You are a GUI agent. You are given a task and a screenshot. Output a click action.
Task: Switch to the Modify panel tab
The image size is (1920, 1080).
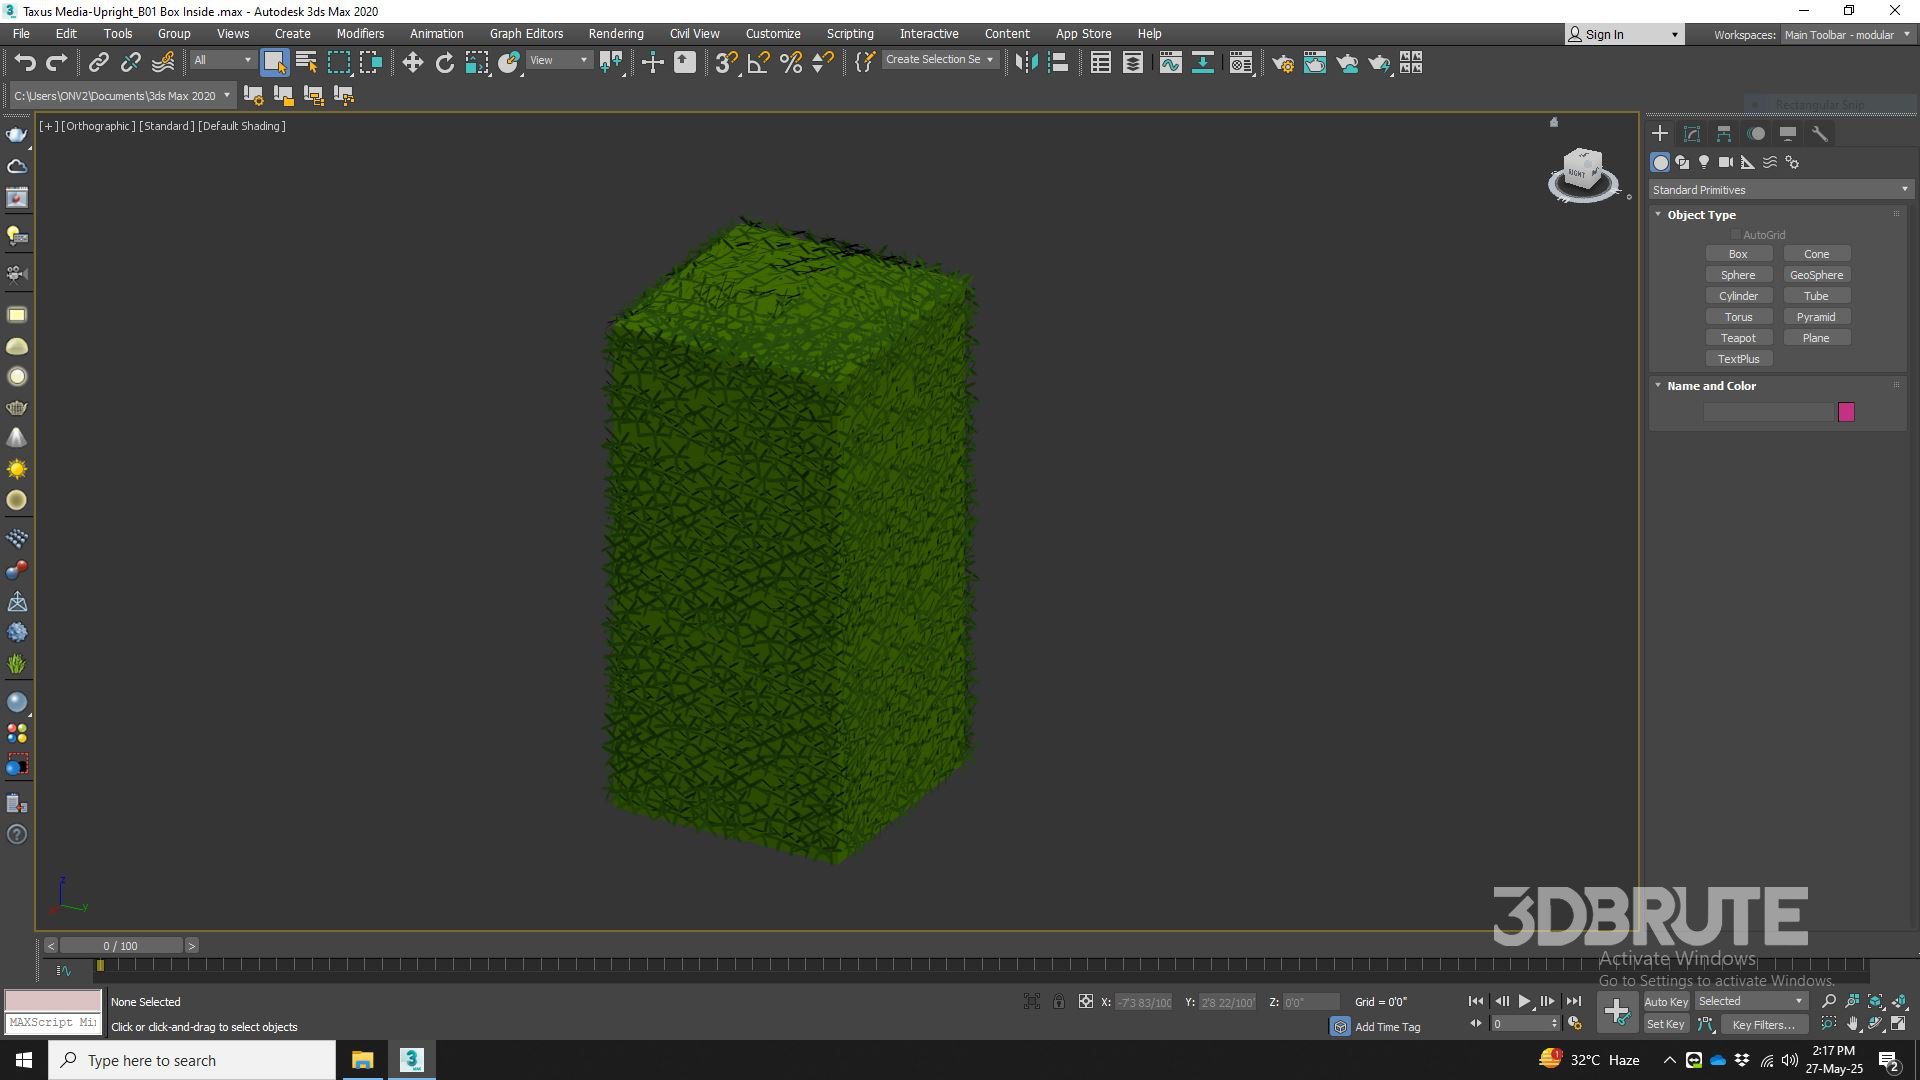(1692, 134)
